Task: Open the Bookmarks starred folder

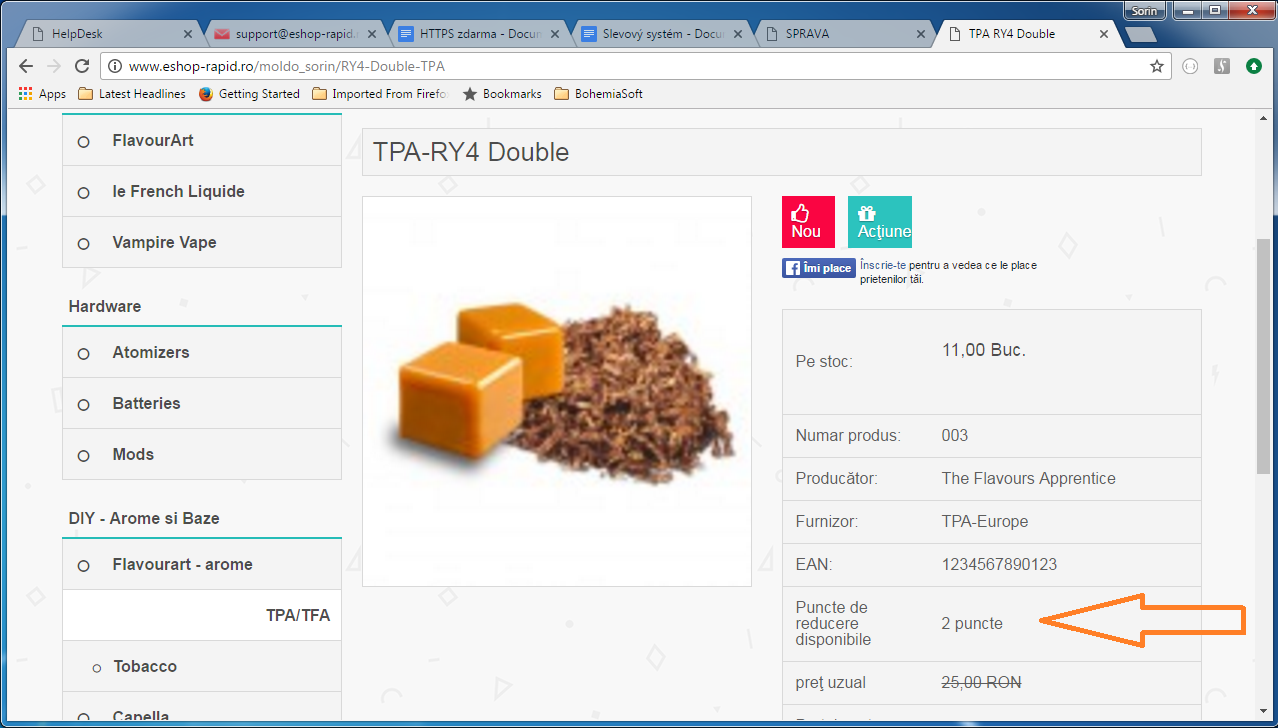Action: pos(502,94)
